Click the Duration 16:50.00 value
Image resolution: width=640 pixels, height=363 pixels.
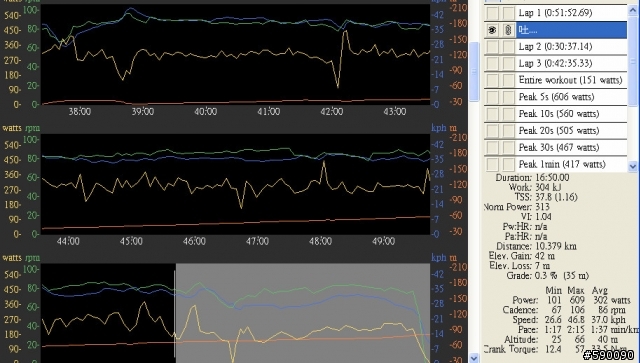tap(552, 178)
